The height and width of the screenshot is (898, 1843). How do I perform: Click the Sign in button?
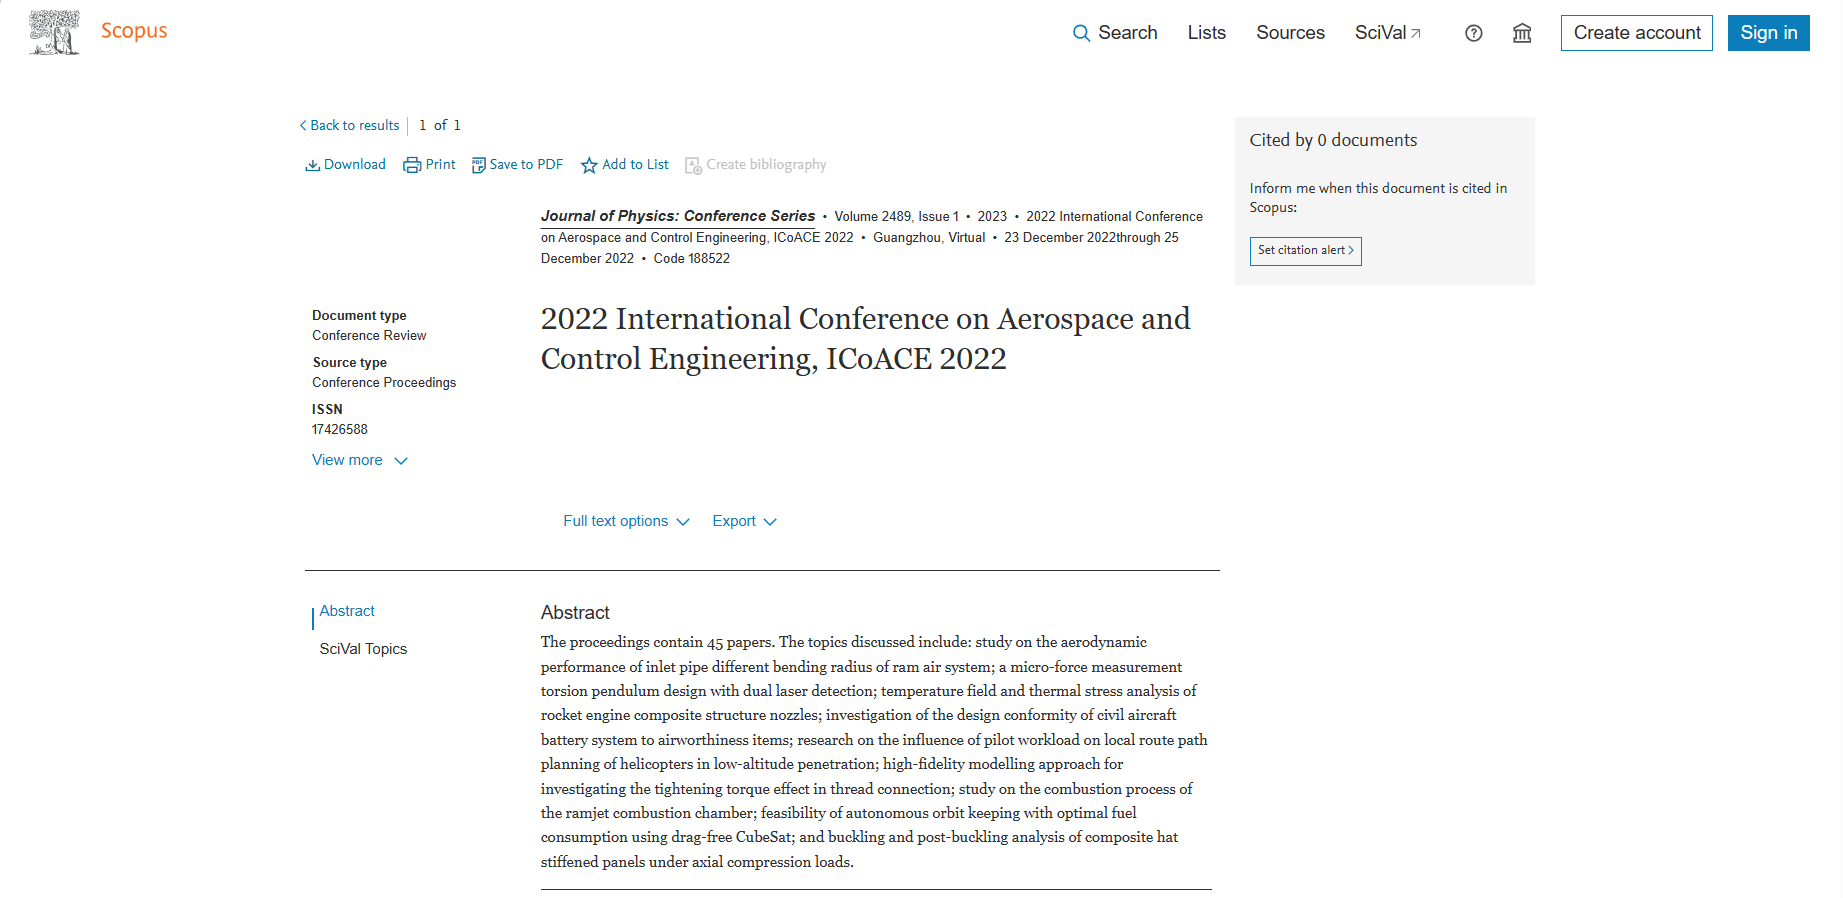pos(1768,33)
